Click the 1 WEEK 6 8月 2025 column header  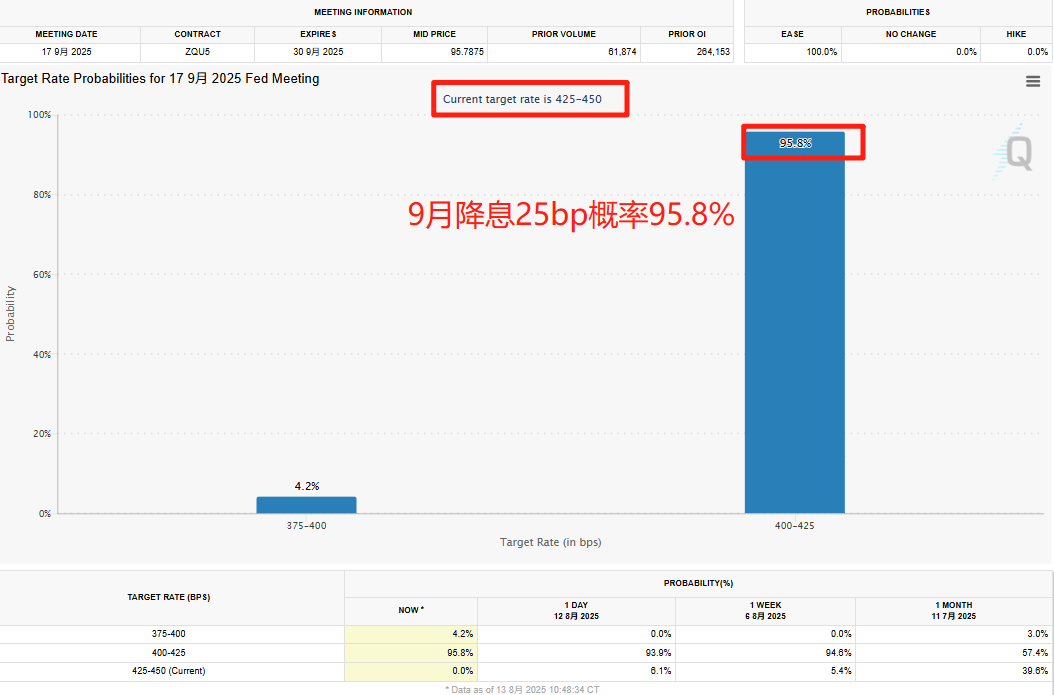tap(765, 610)
